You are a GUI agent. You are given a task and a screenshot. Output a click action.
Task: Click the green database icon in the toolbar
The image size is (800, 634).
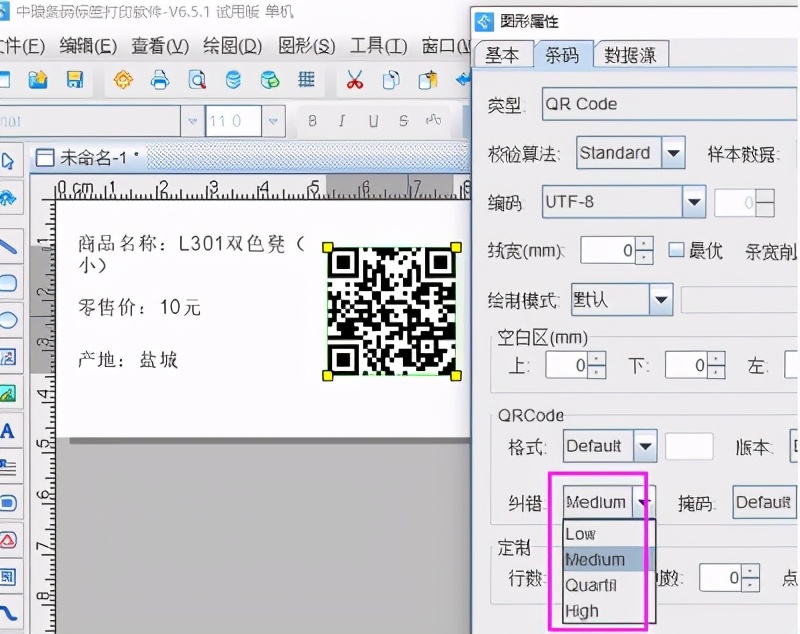point(270,80)
